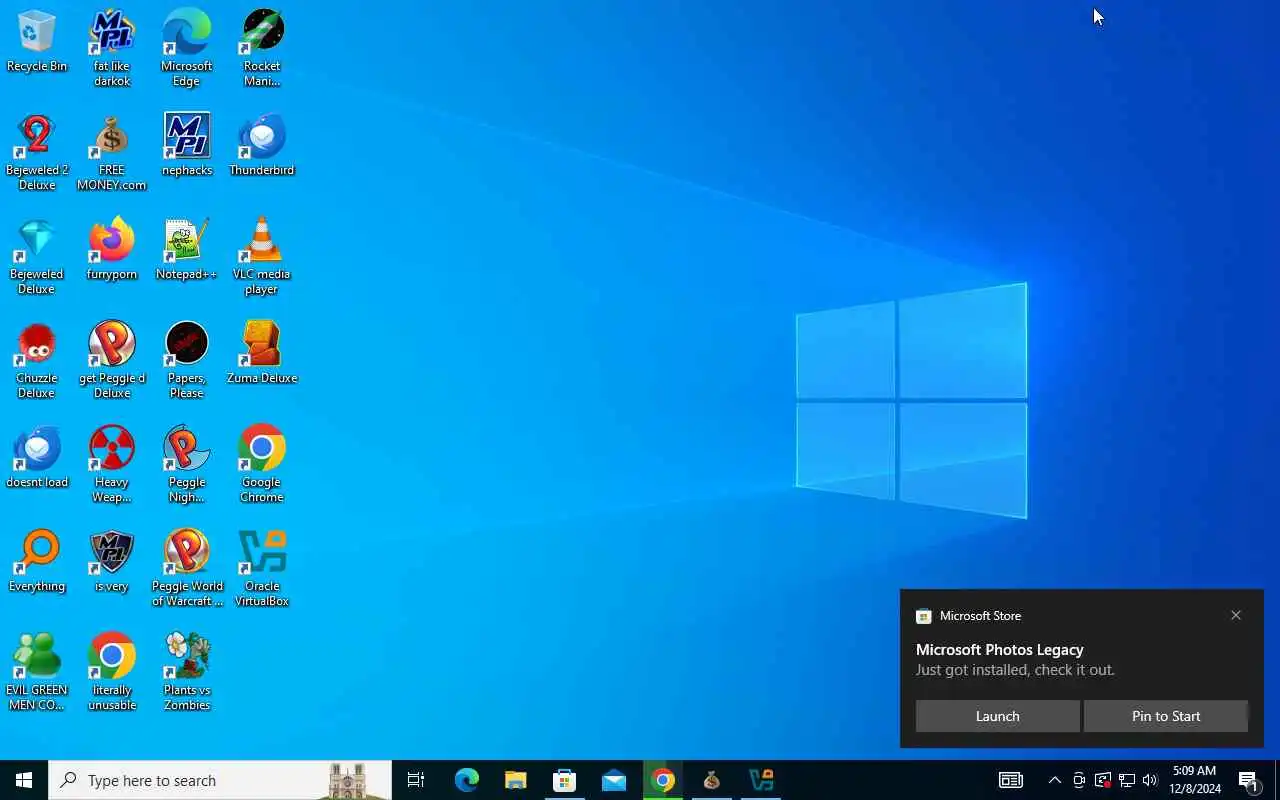
Task: Open Task View from the taskbar
Action: click(416, 780)
